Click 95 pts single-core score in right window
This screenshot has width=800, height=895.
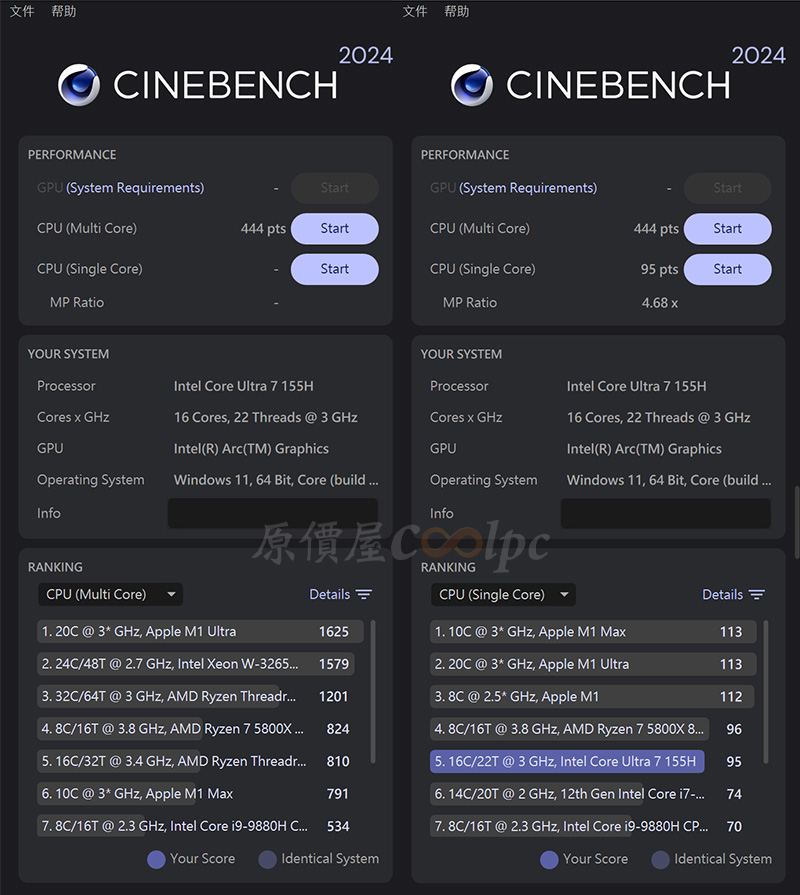(660, 269)
